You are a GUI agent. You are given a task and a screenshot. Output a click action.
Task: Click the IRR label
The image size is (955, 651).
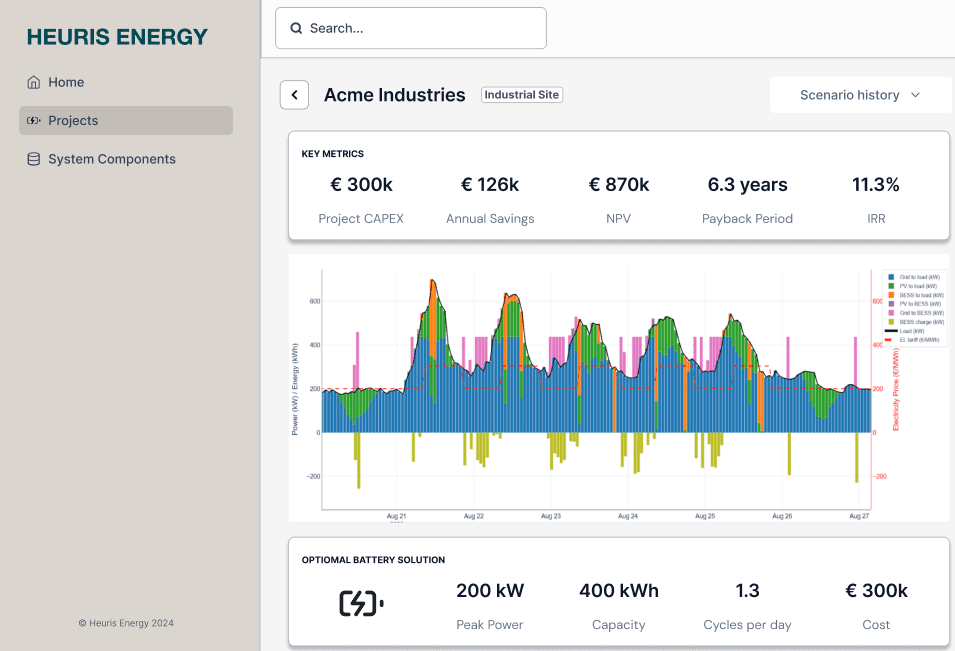point(876,219)
